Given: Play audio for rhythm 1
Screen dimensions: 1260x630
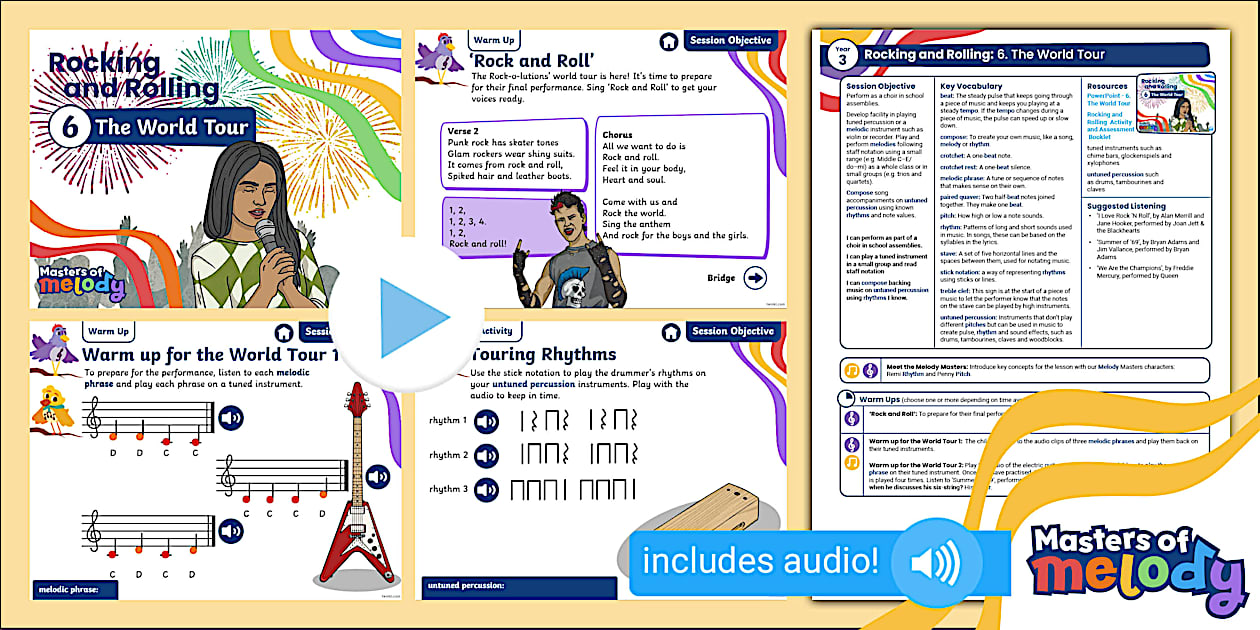Looking at the screenshot, I should click(x=486, y=421).
